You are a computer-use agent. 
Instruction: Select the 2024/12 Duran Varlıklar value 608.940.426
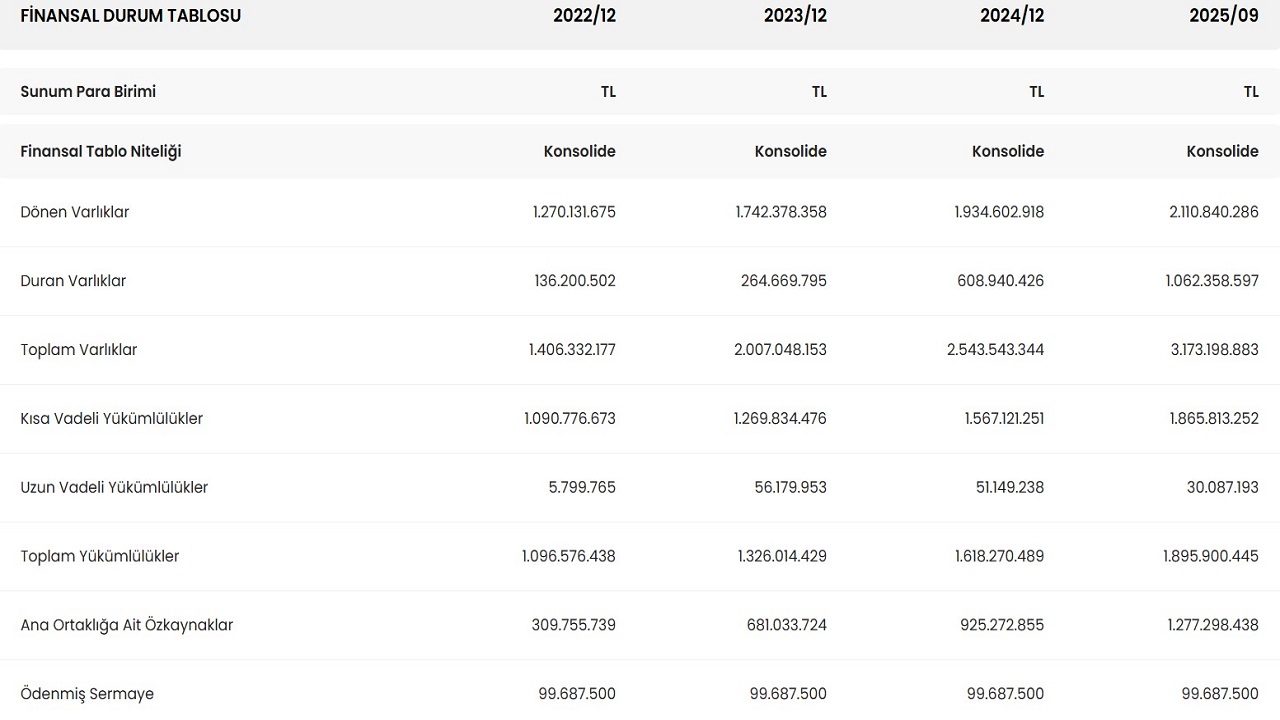point(1000,281)
